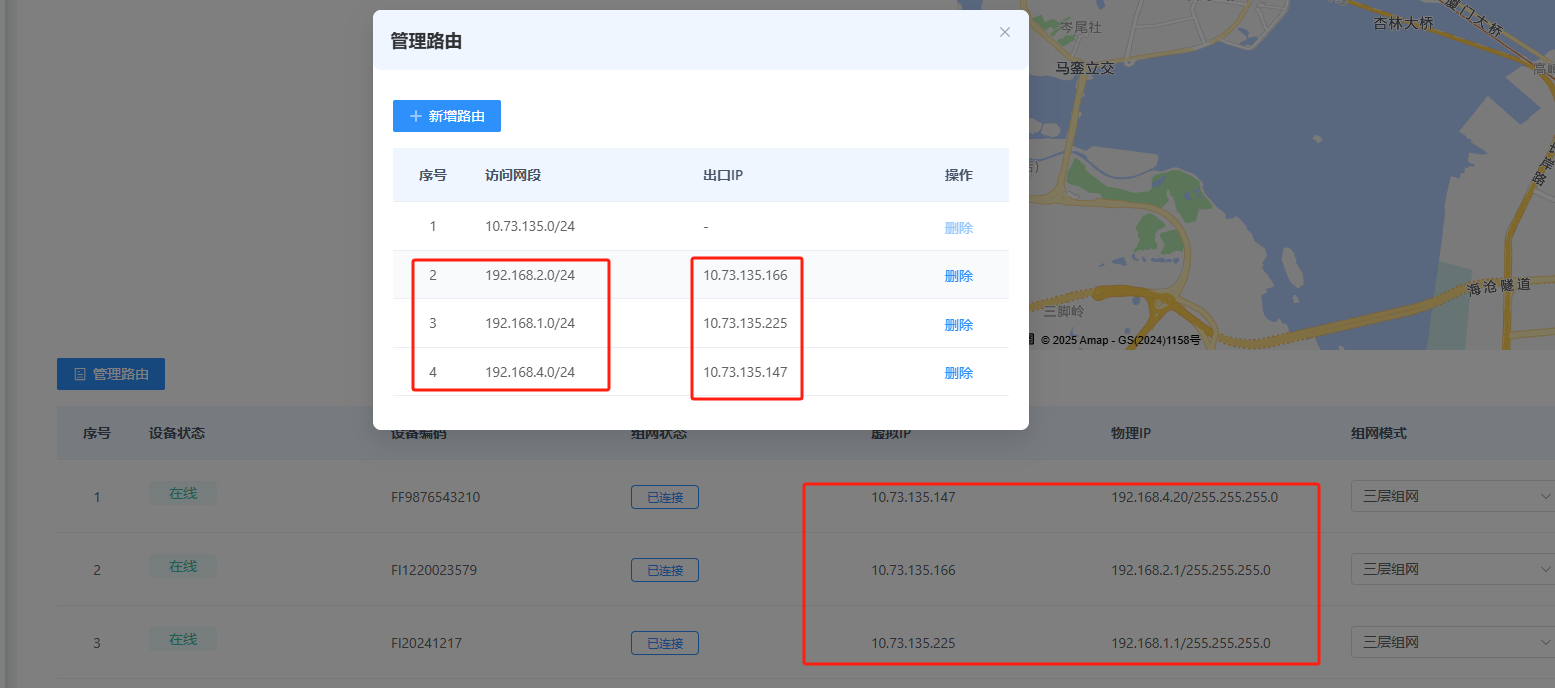Click 在线 status badge of row 1

[183, 493]
